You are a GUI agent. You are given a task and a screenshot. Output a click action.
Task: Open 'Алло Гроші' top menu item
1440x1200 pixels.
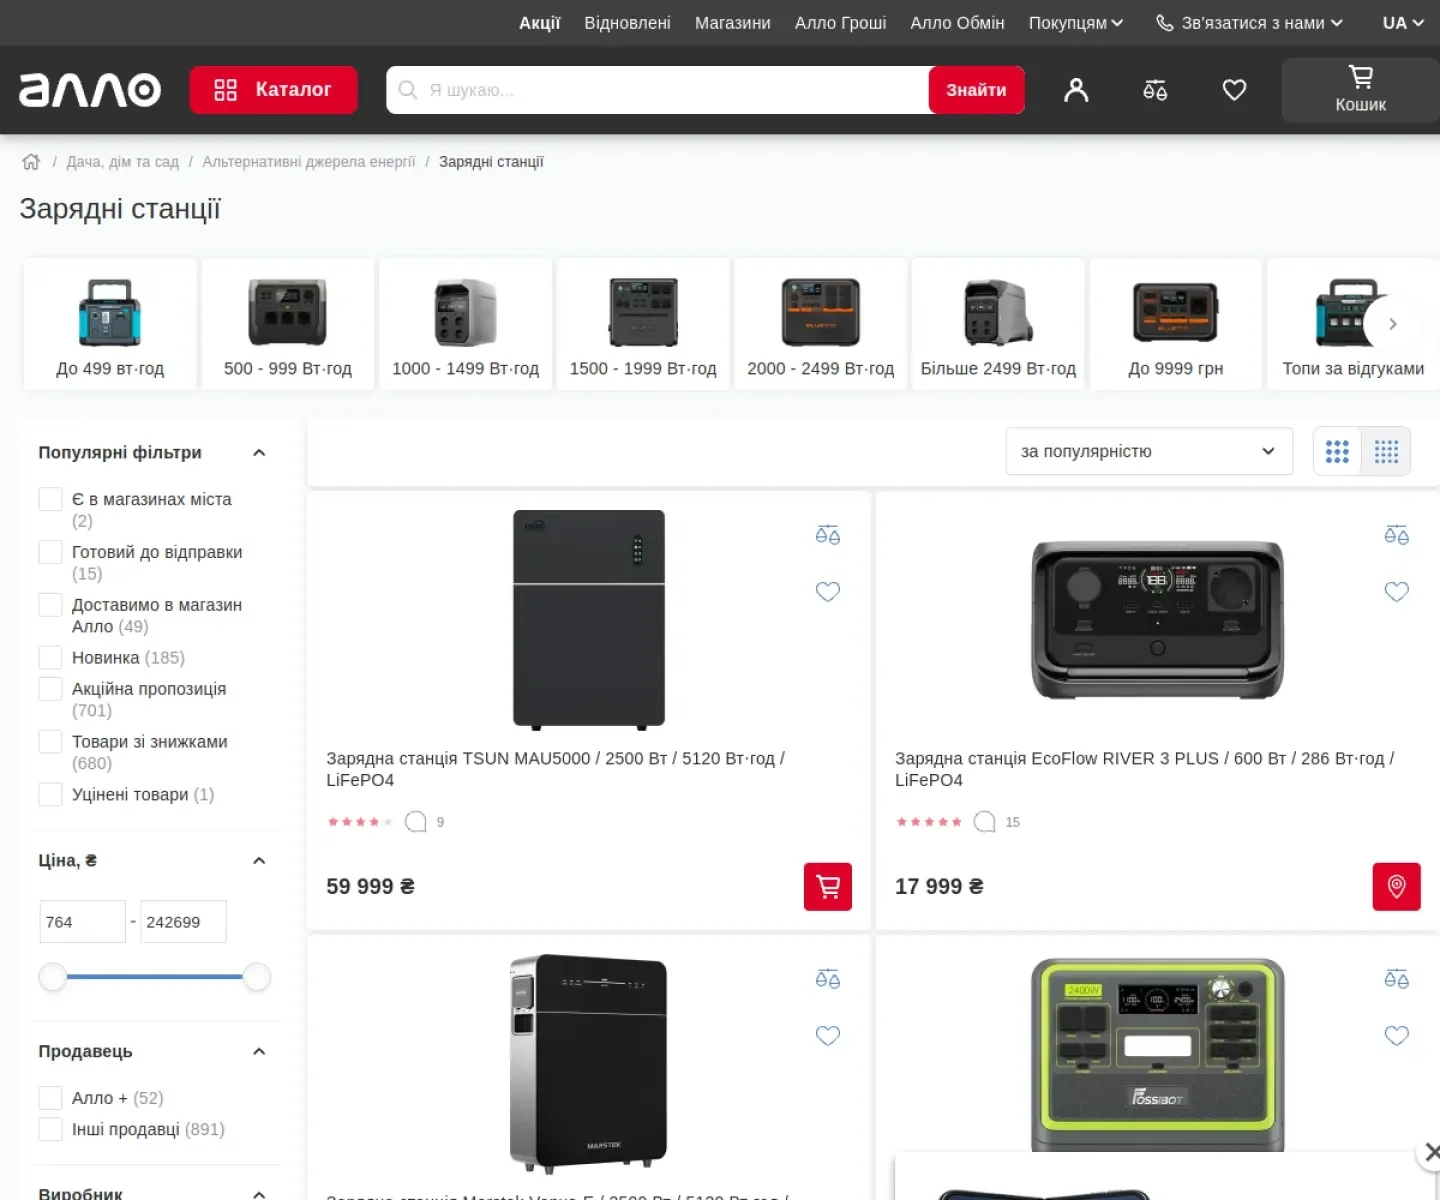click(x=841, y=23)
